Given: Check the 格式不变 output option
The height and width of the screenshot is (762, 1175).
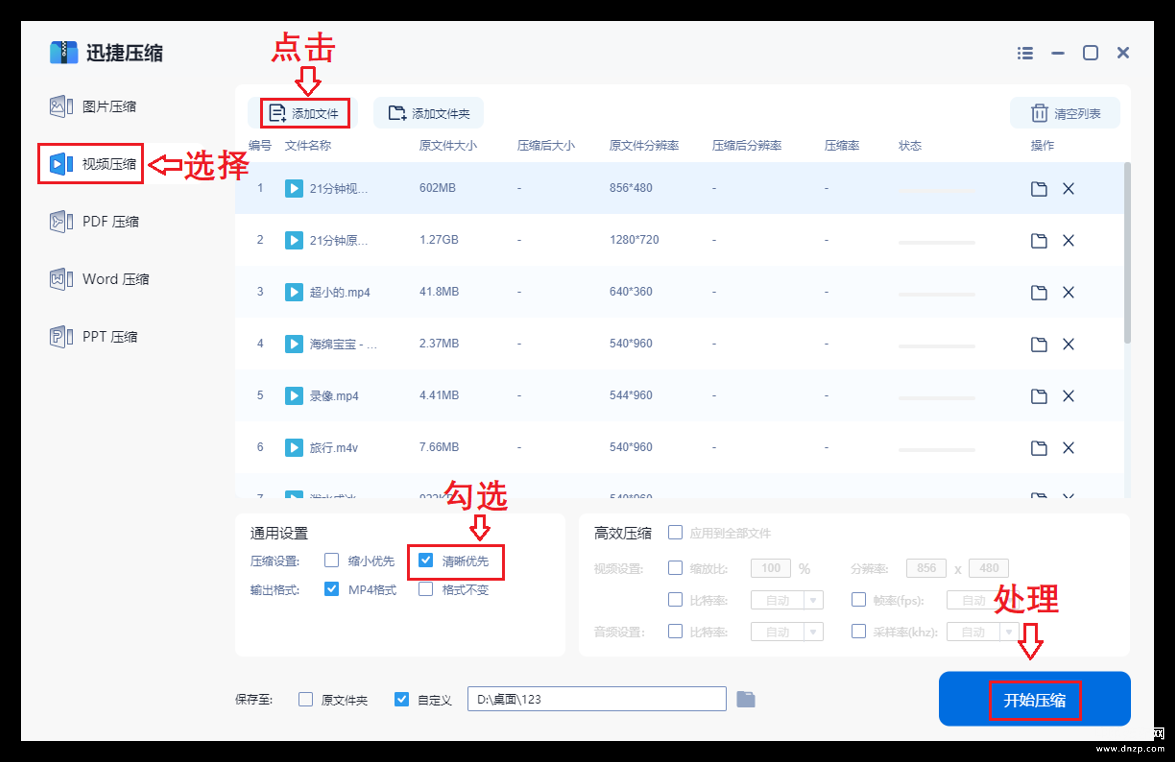Looking at the screenshot, I should (426, 589).
